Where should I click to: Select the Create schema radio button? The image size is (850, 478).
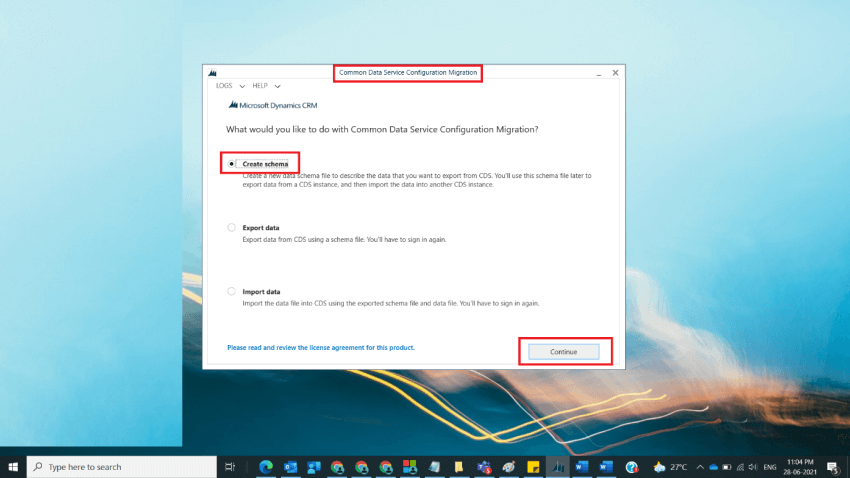(231, 164)
